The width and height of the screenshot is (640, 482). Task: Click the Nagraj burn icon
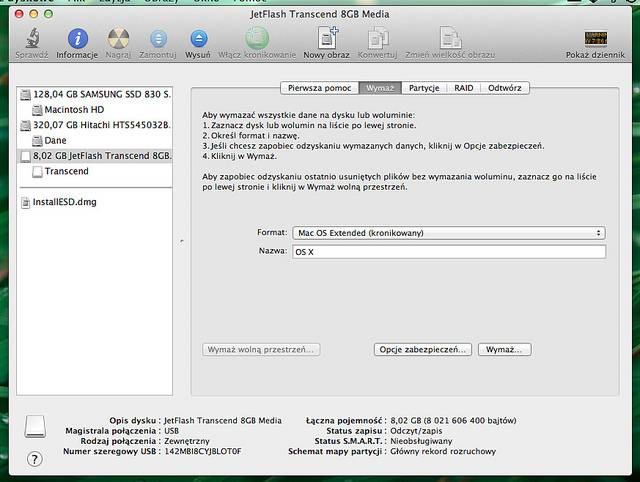click(x=118, y=39)
